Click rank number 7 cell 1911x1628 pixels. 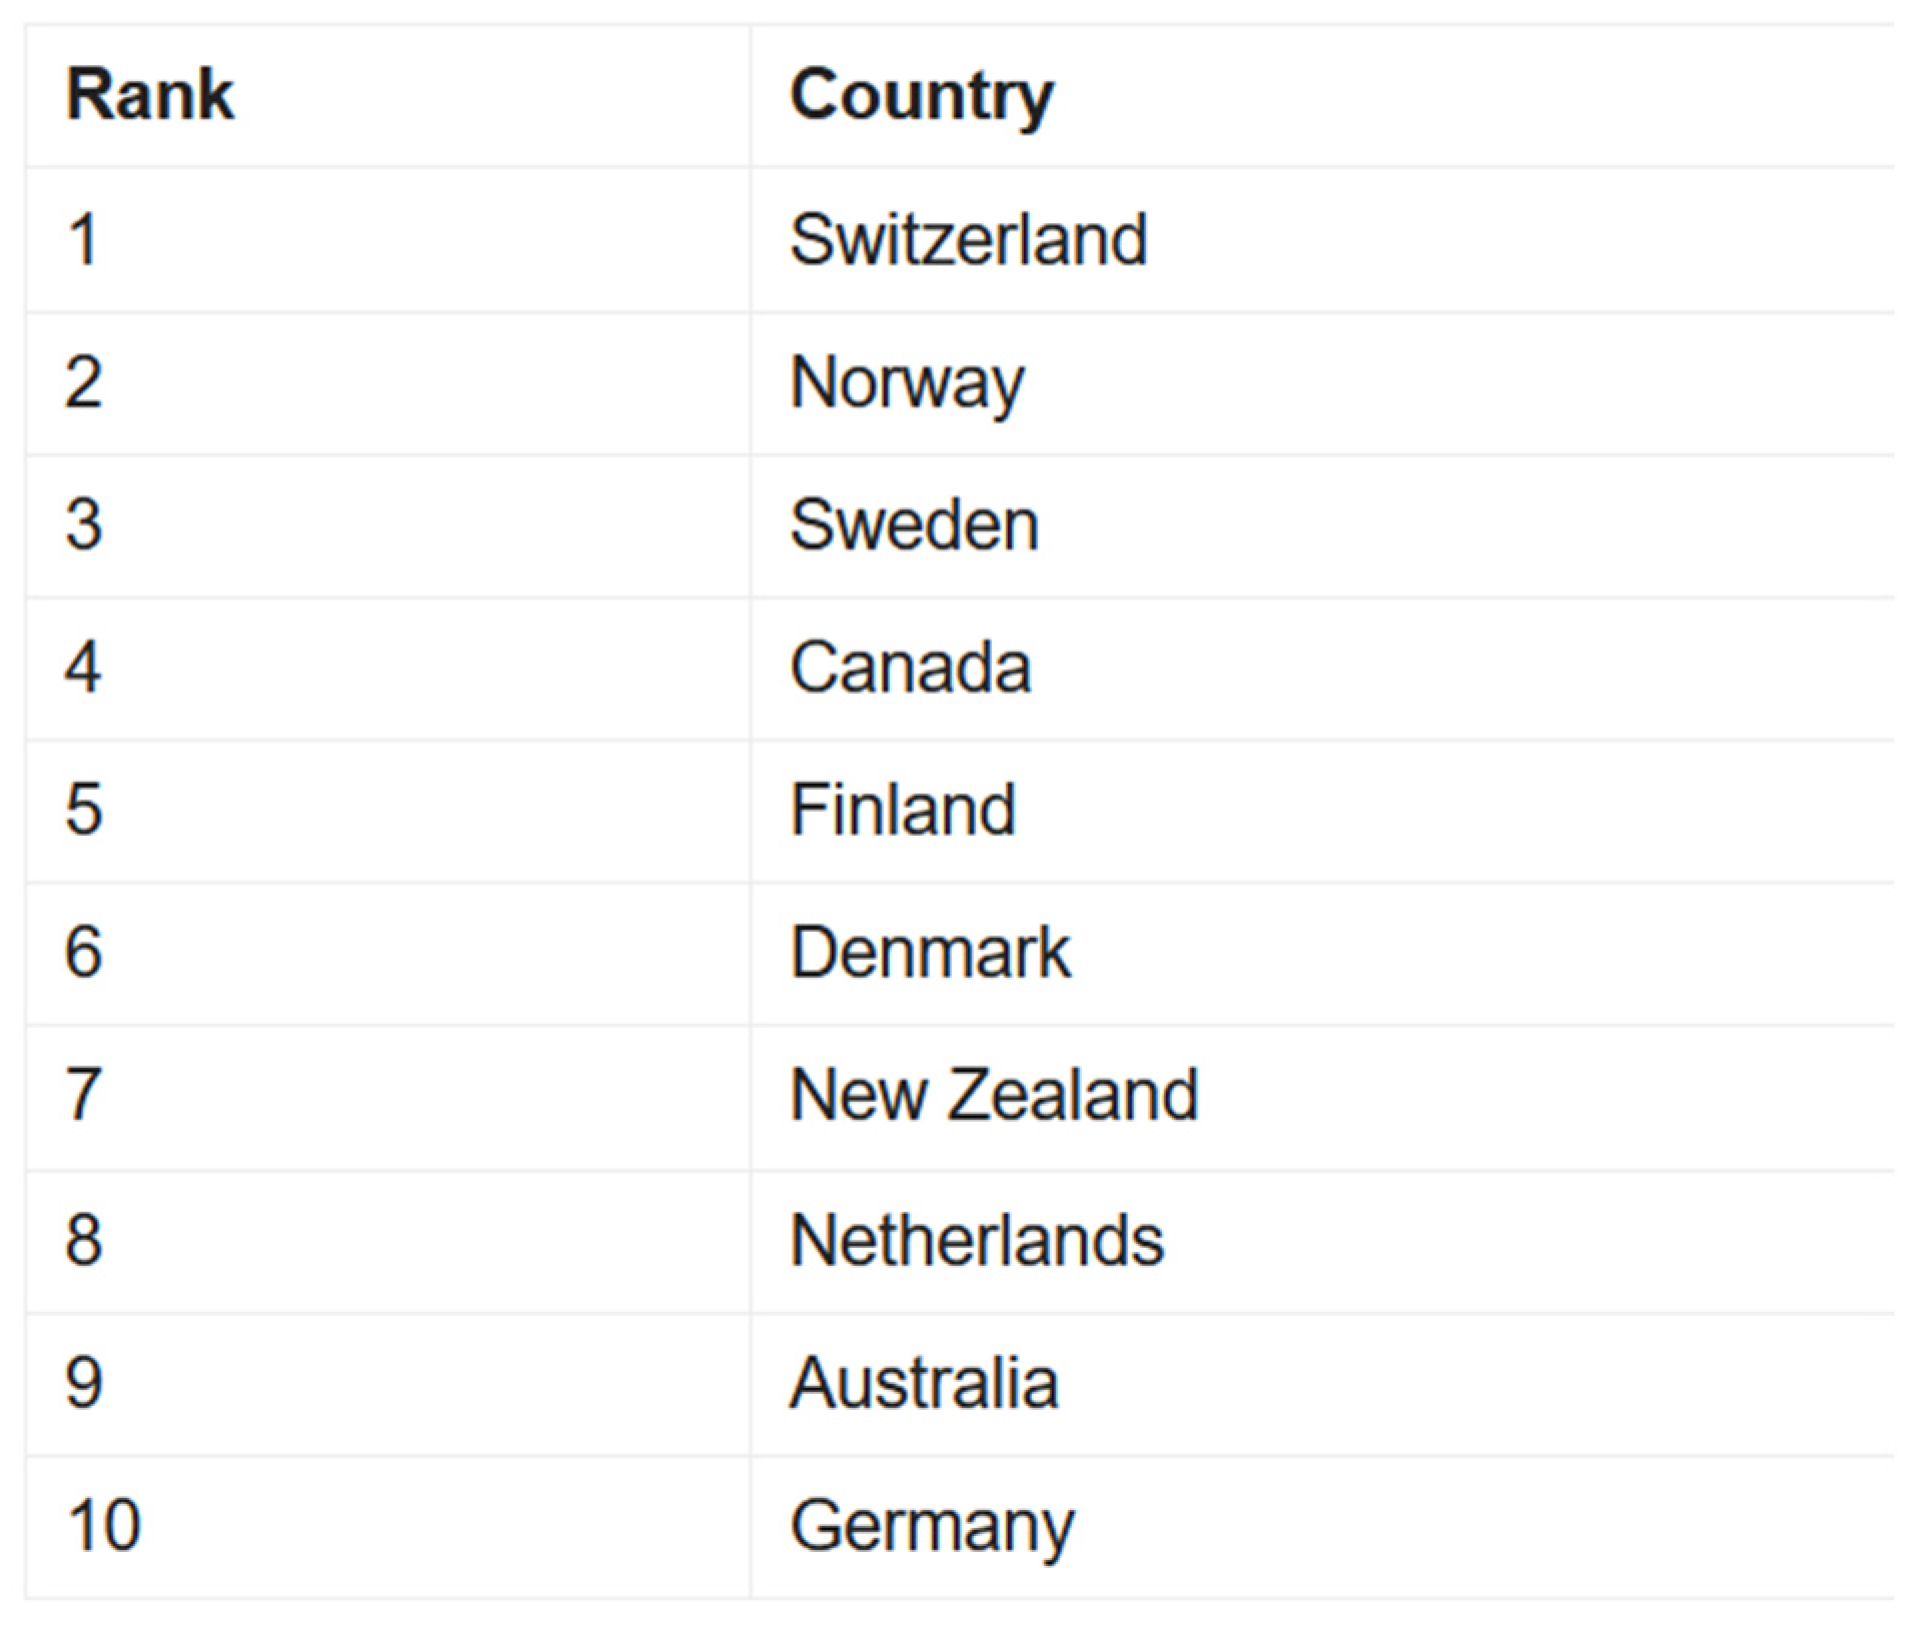84,1095
